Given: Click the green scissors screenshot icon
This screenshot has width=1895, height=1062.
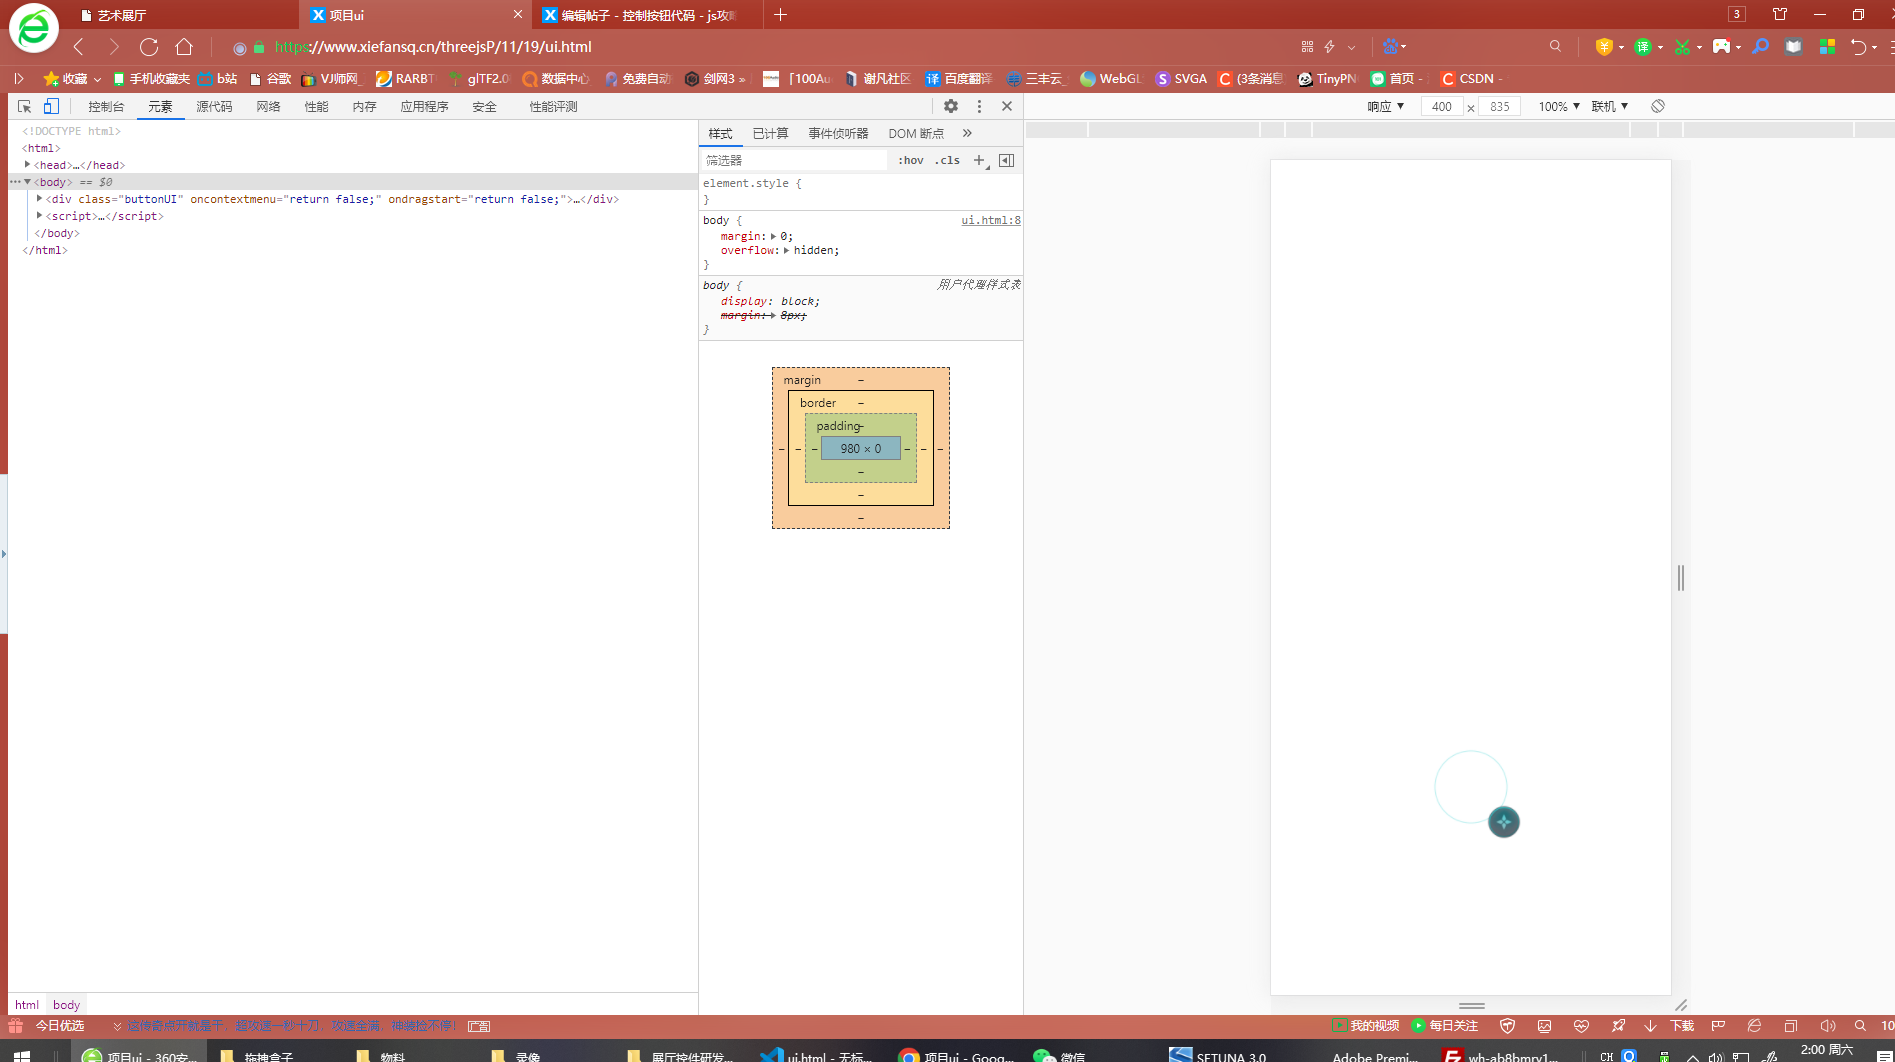Looking at the screenshot, I should click(x=1683, y=47).
